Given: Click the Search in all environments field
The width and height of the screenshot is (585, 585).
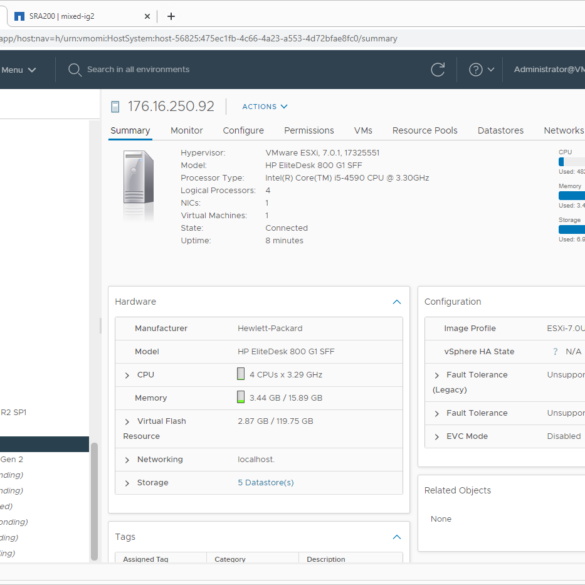Looking at the screenshot, I should [x=138, y=69].
